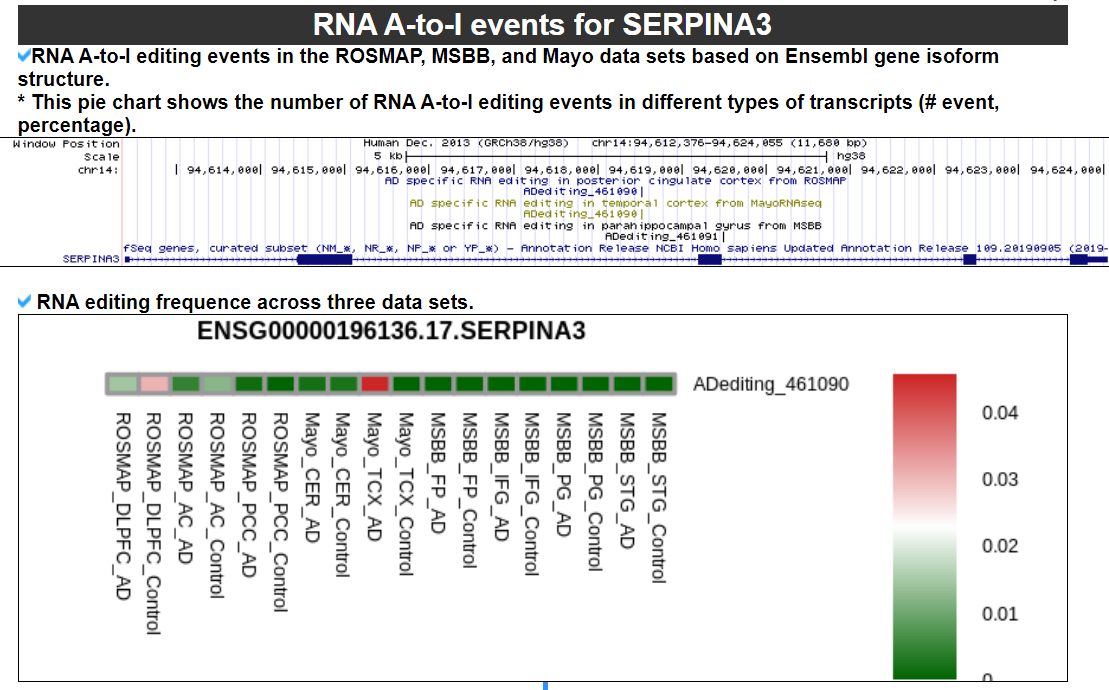This screenshot has width=1109, height=690.
Task: Click the checkmark icon before RNA A-to-I editing events
Action: click(x=24, y=56)
